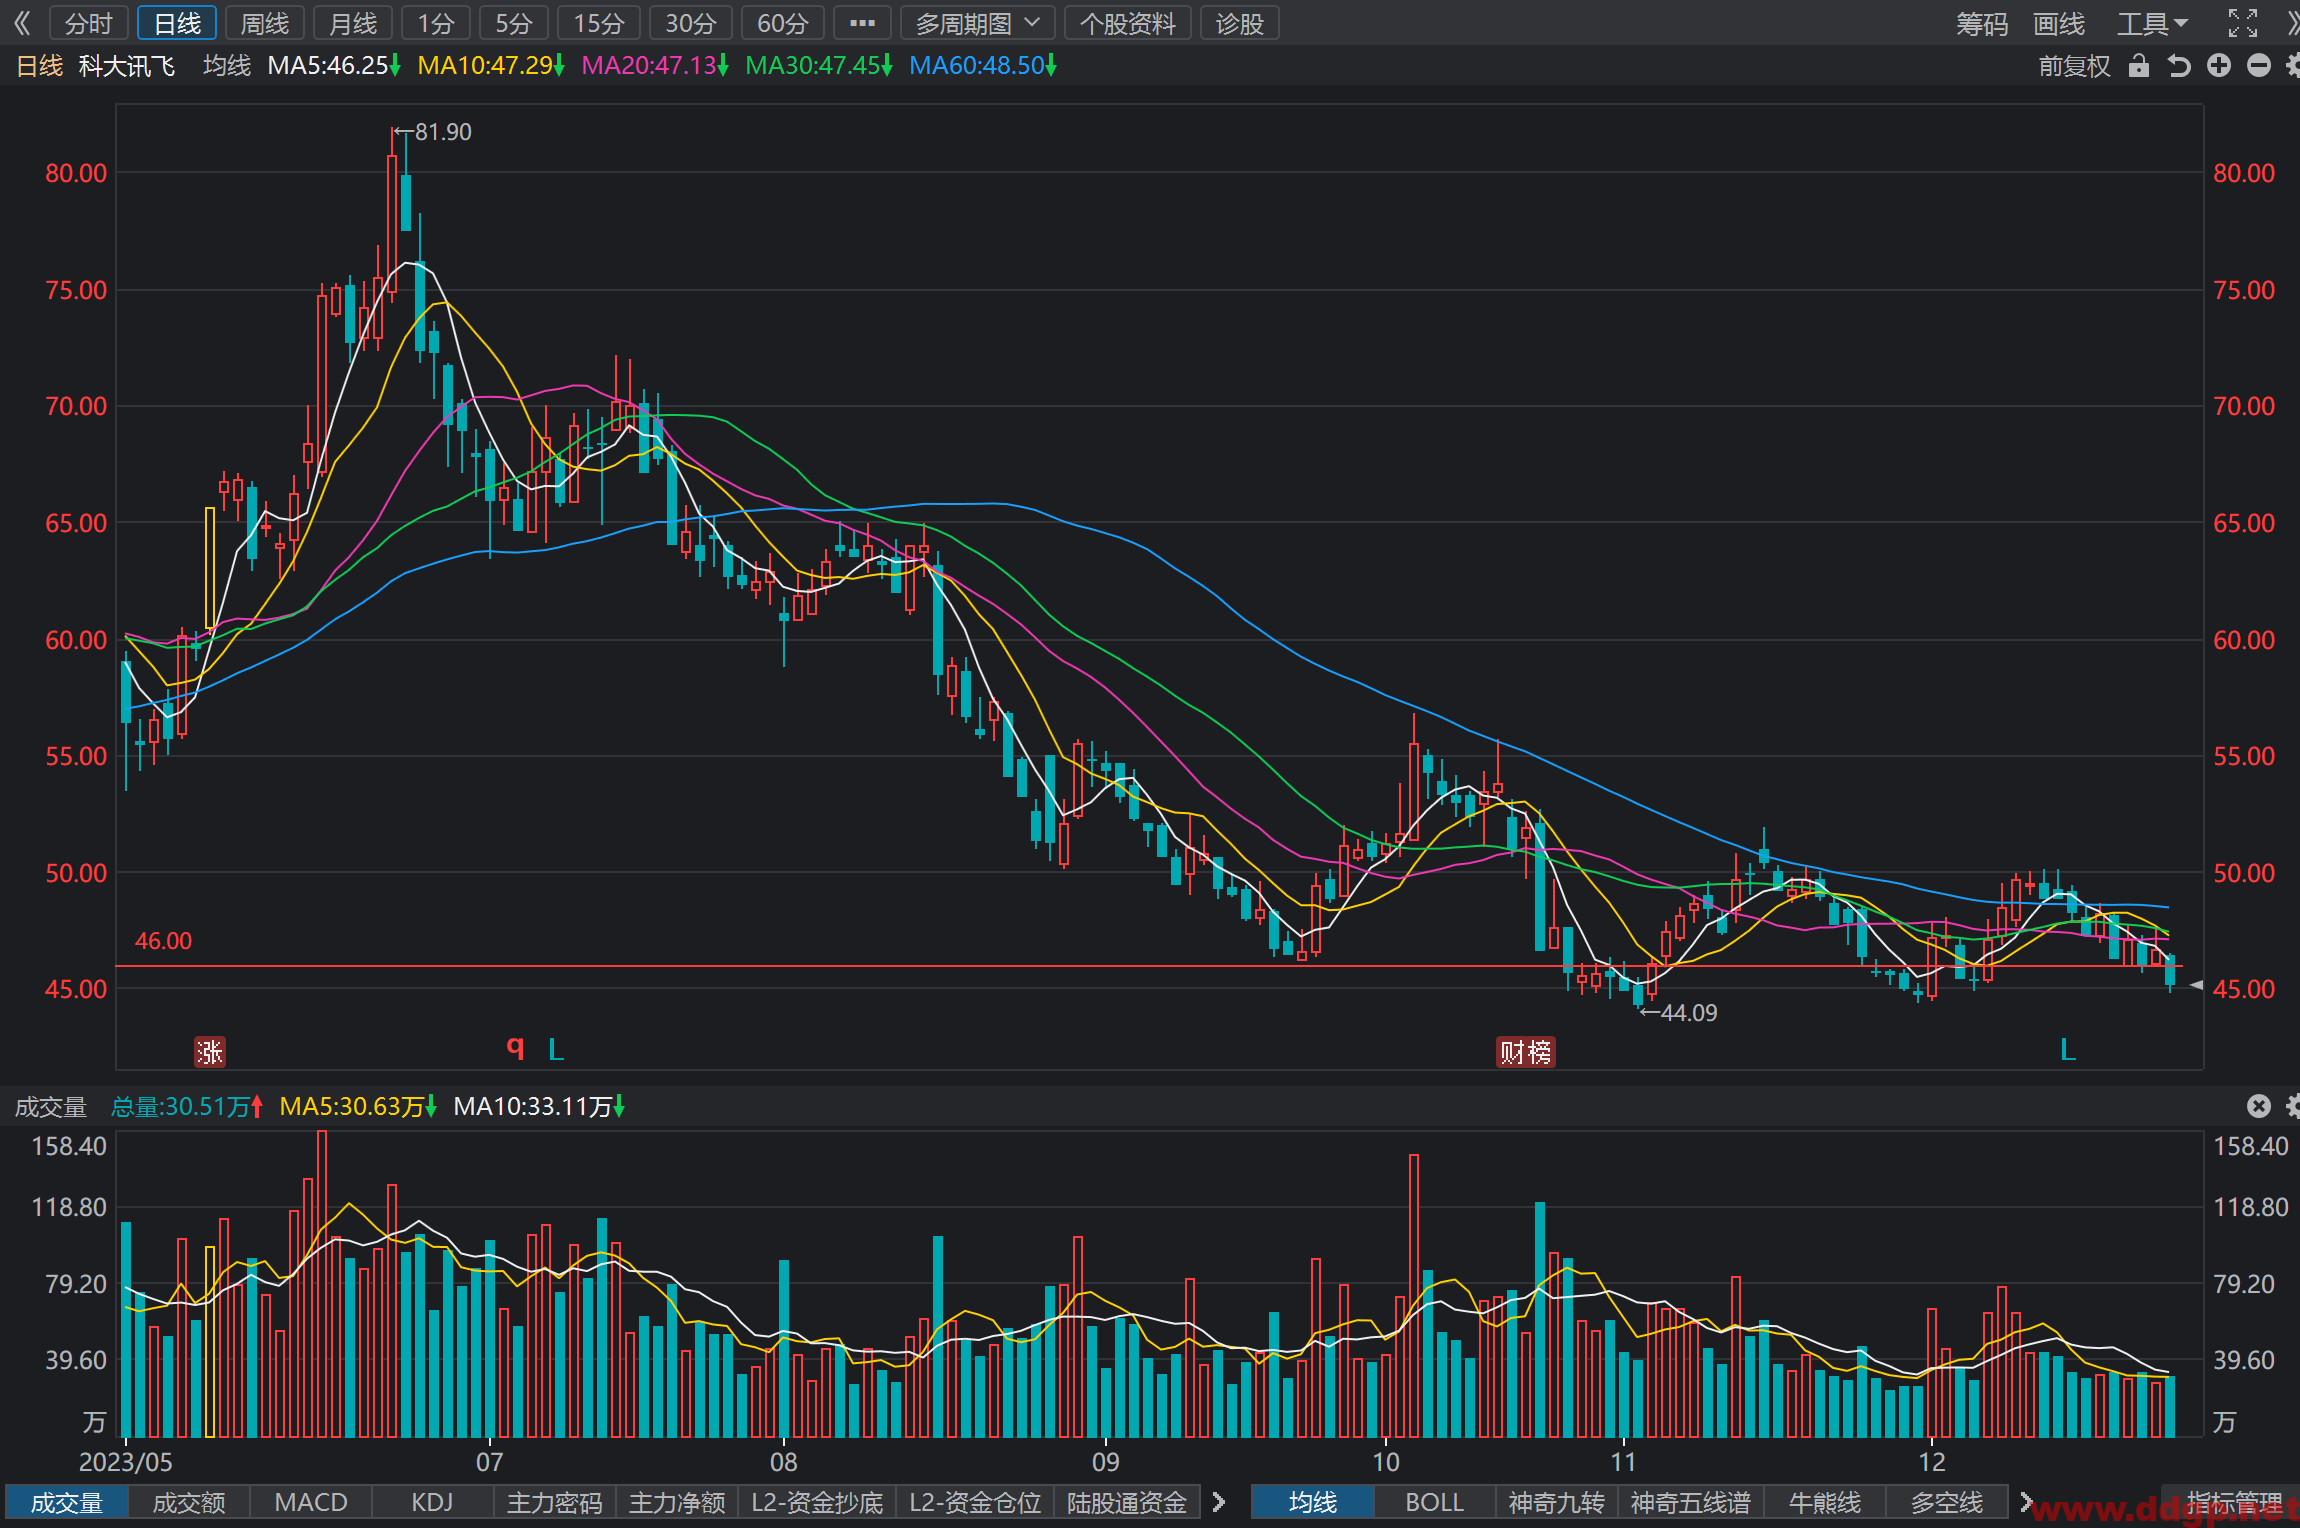
Task: Zoom out with the minus circle icon
Action: (x=2259, y=66)
